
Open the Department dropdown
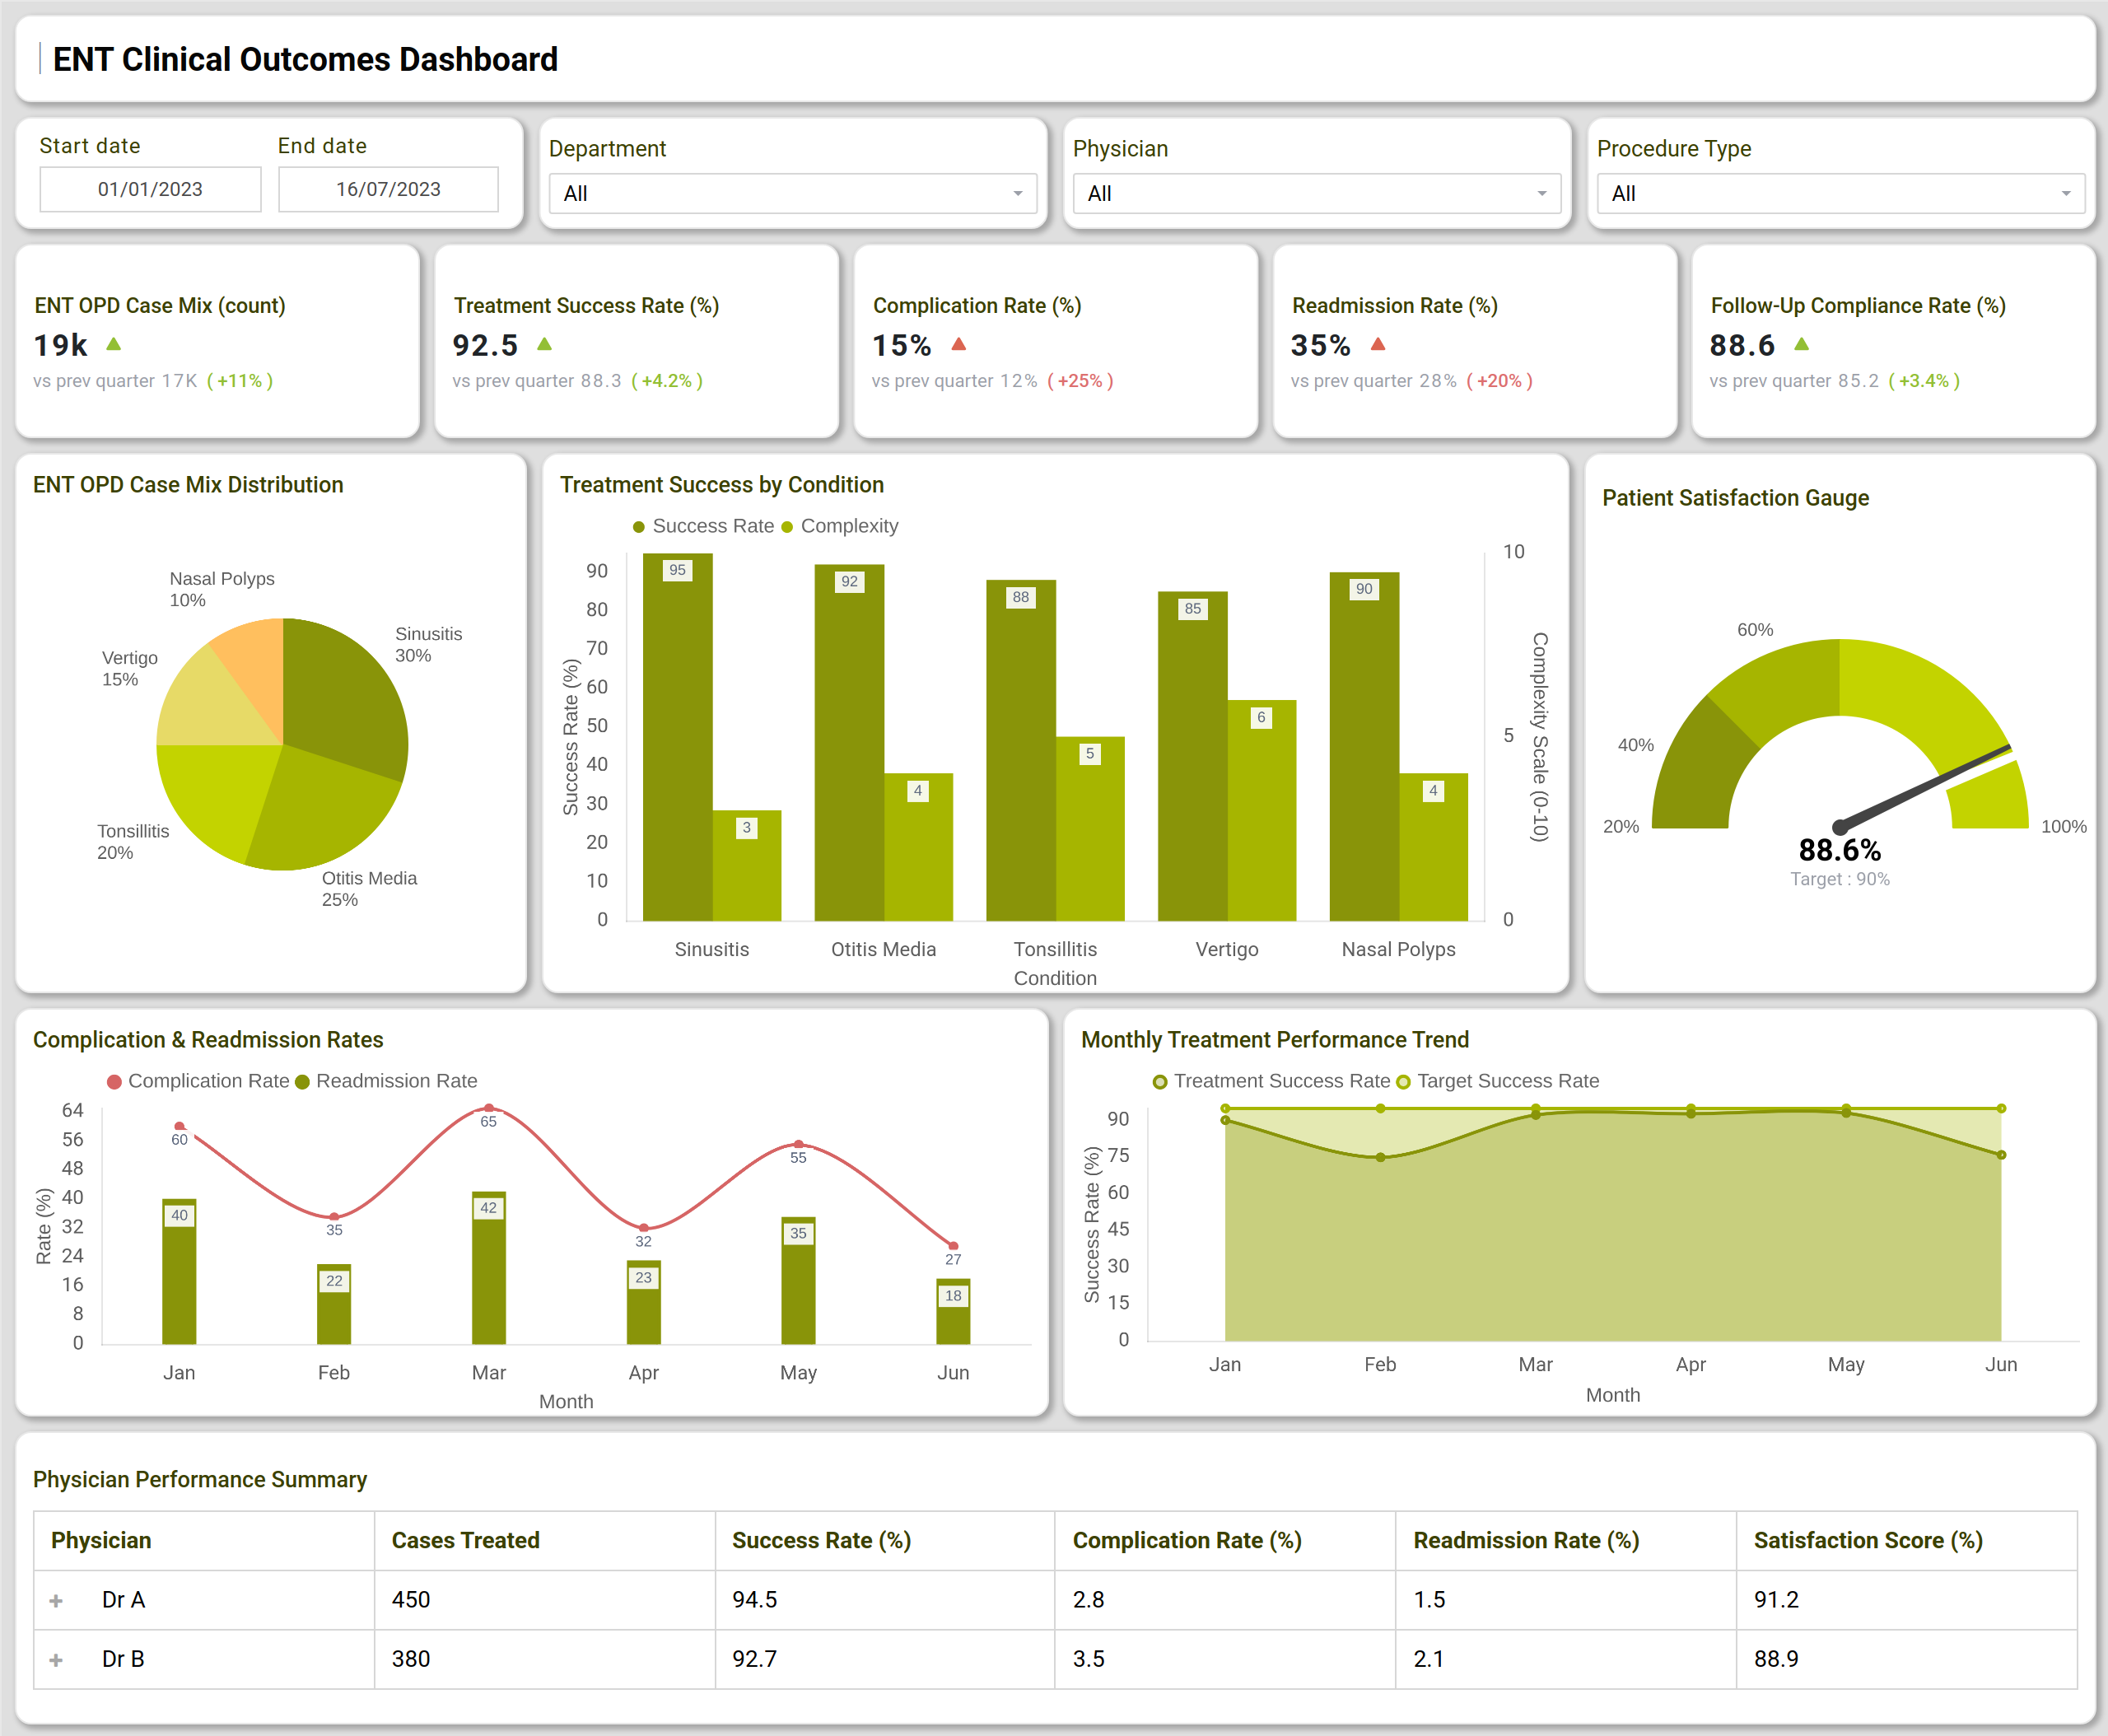(x=792, y=194)
